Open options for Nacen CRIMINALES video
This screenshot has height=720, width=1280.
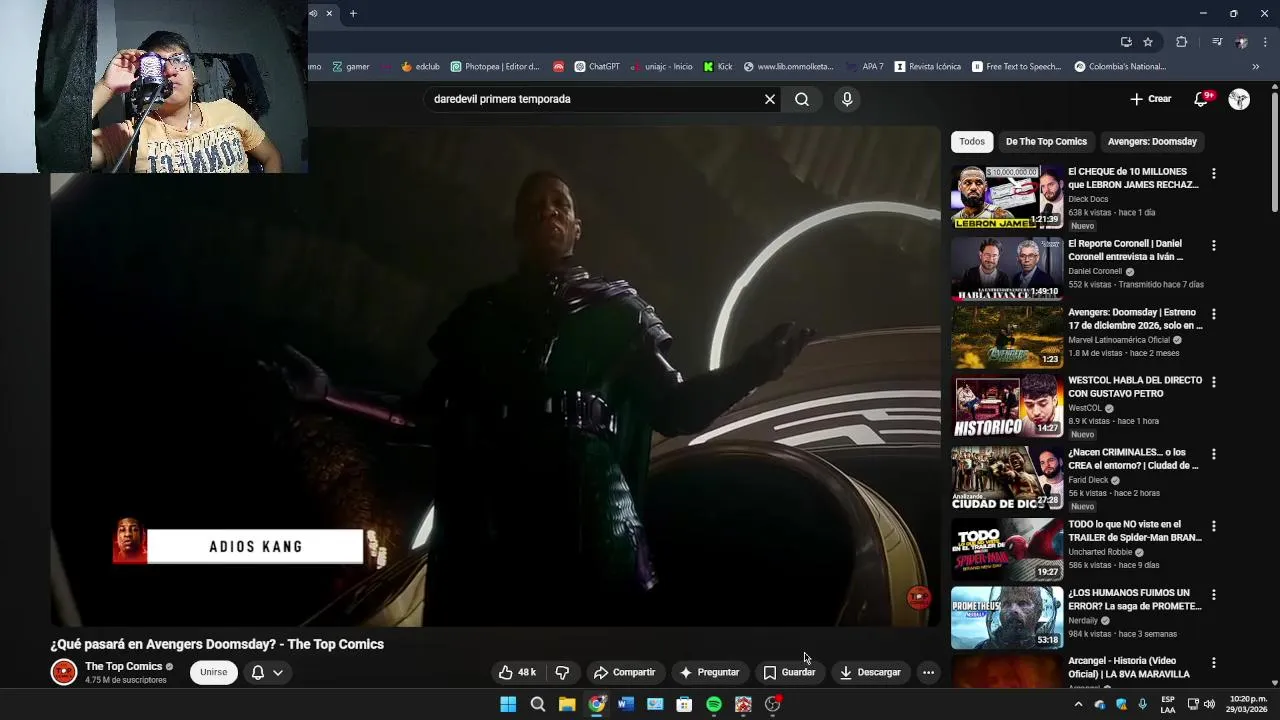(1213, 454)
